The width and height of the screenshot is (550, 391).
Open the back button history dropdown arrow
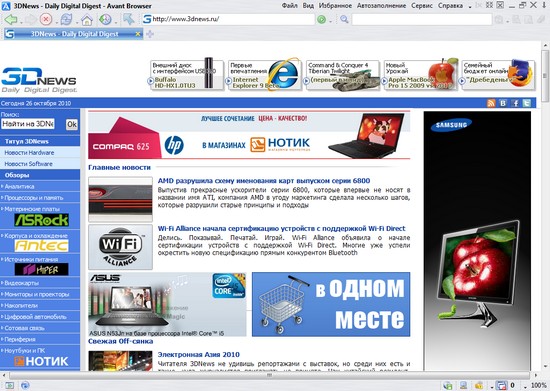point(21,22)
